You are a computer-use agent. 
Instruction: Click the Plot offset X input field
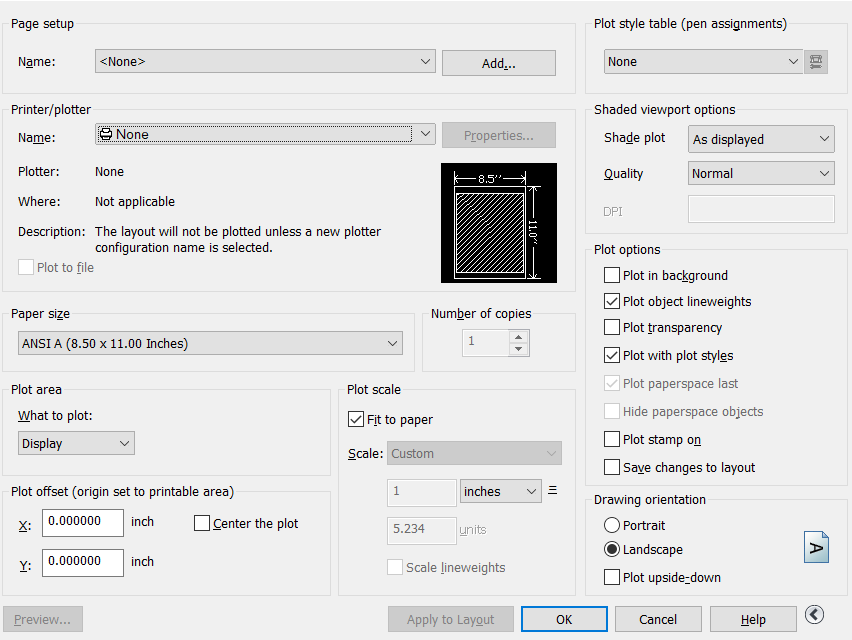click(83, 522)
